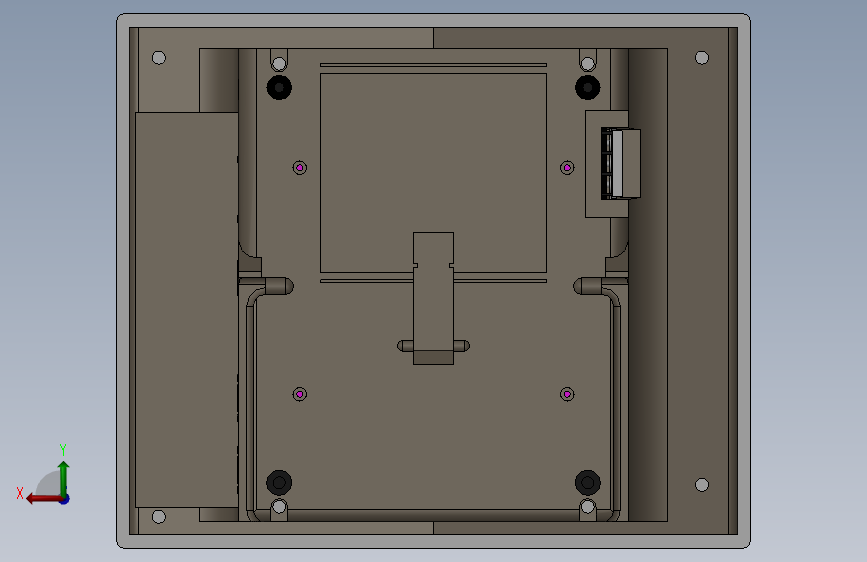Pick the upper-left magenta-centered screw hole
The height and width of the screenshot is (562, 867).
pyautogui.click(x=300, y=168)
